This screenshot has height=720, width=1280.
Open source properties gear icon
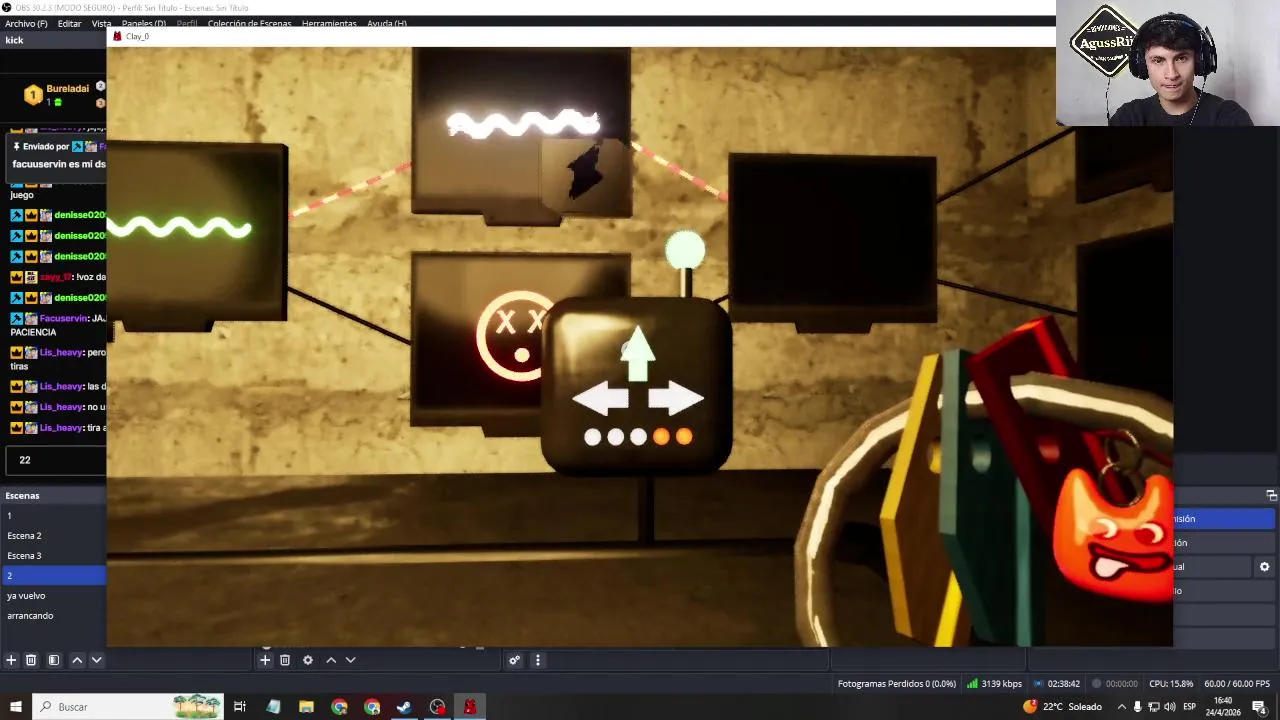pos(308,660)
